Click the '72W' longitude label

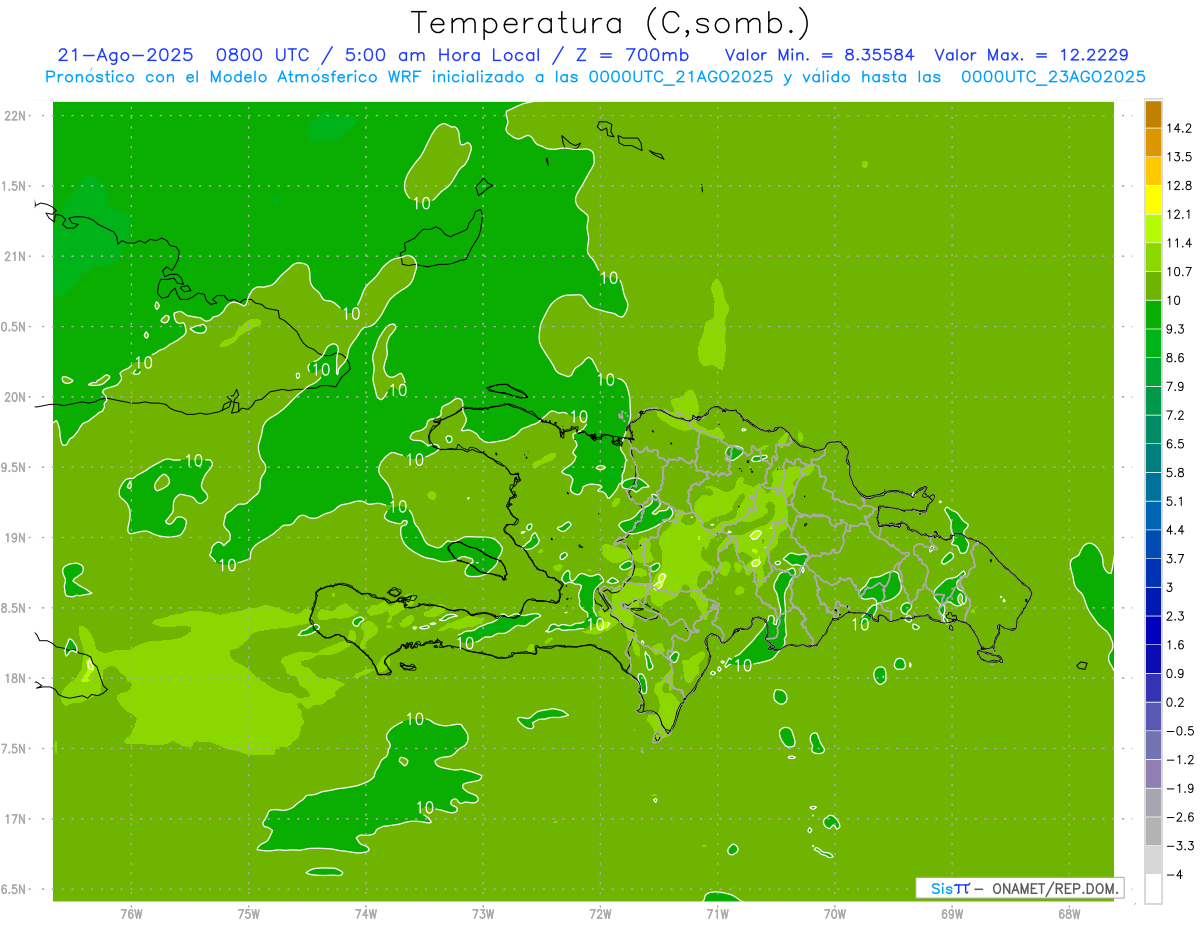click(x=601, y=914)
